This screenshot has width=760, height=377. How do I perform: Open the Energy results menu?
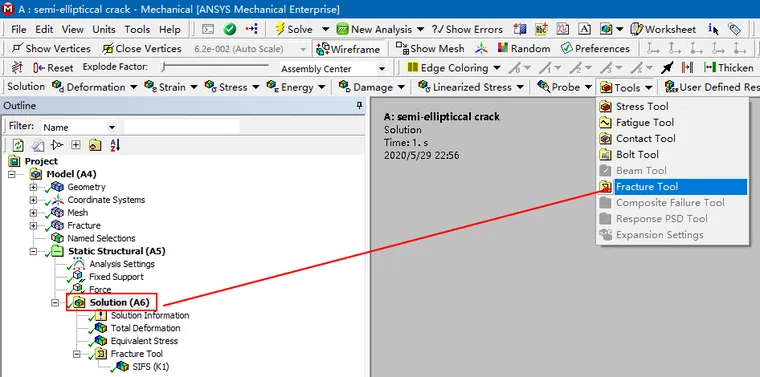[296, 87]
